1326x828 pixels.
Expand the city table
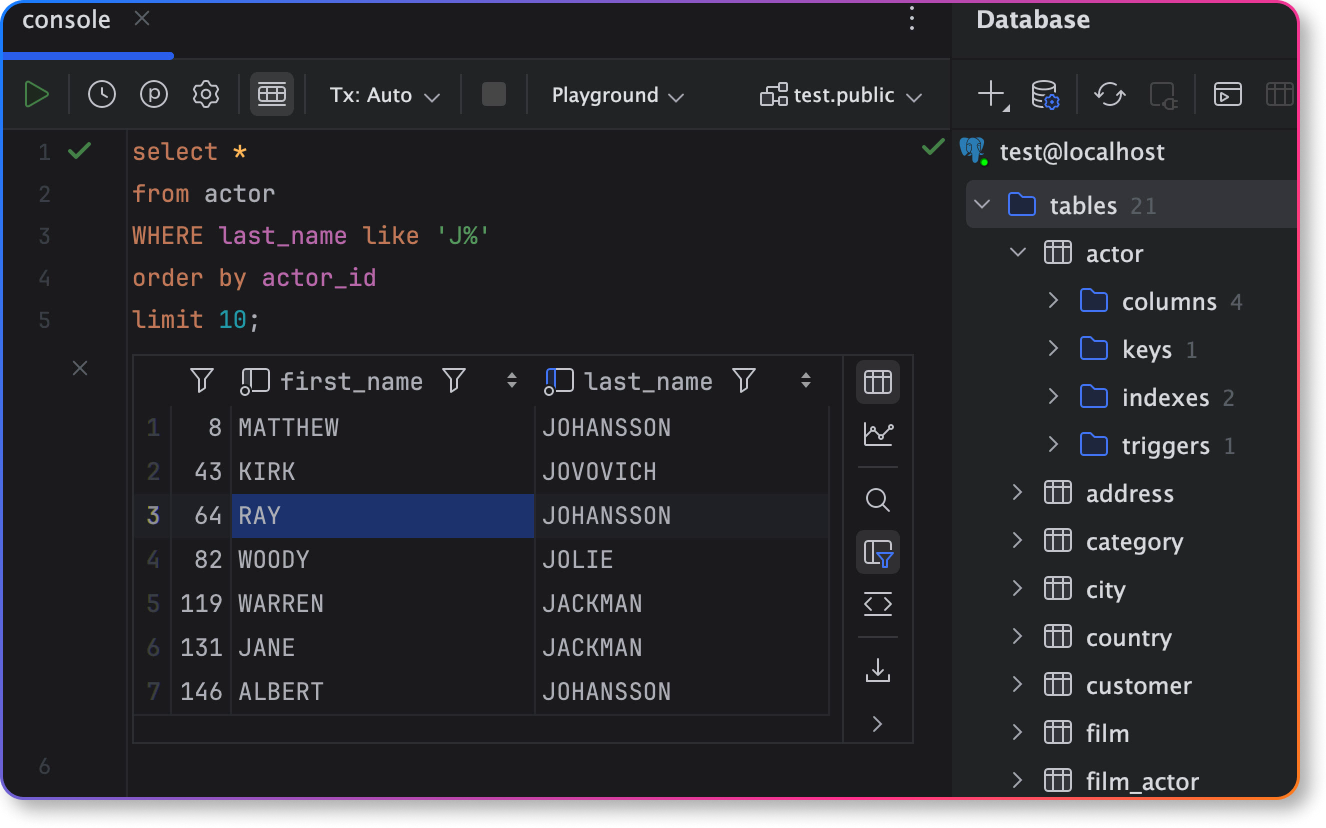click(x=1018, y=589)
